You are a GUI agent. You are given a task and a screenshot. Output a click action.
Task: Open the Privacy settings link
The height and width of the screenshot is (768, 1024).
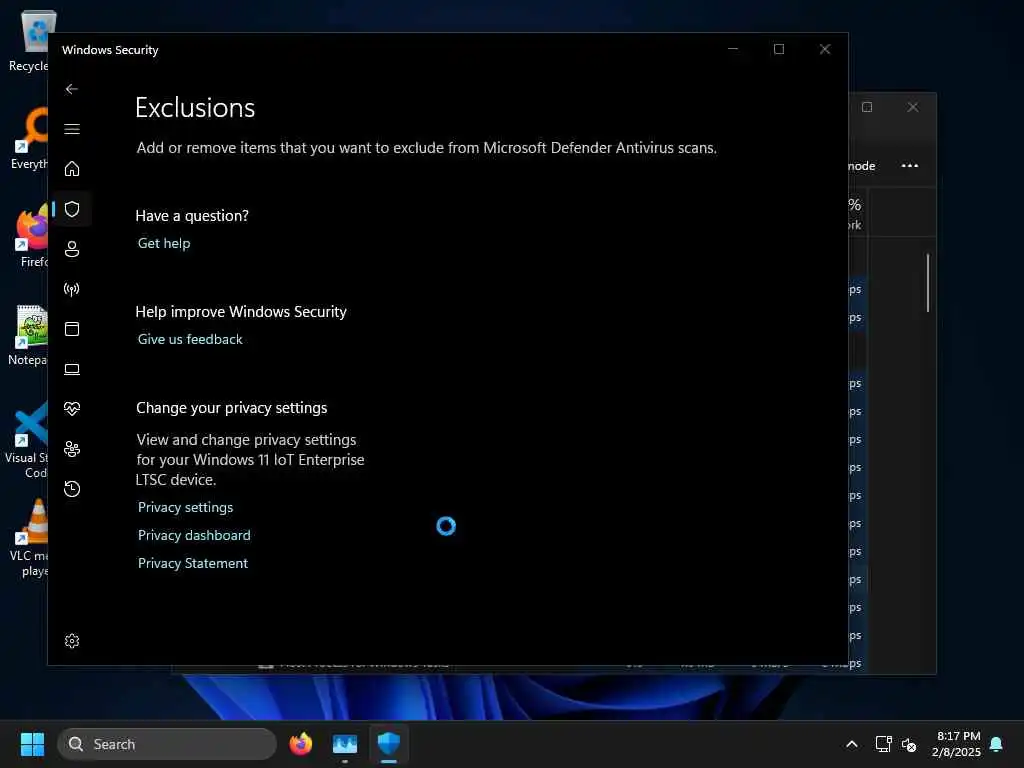click(185, 507)
